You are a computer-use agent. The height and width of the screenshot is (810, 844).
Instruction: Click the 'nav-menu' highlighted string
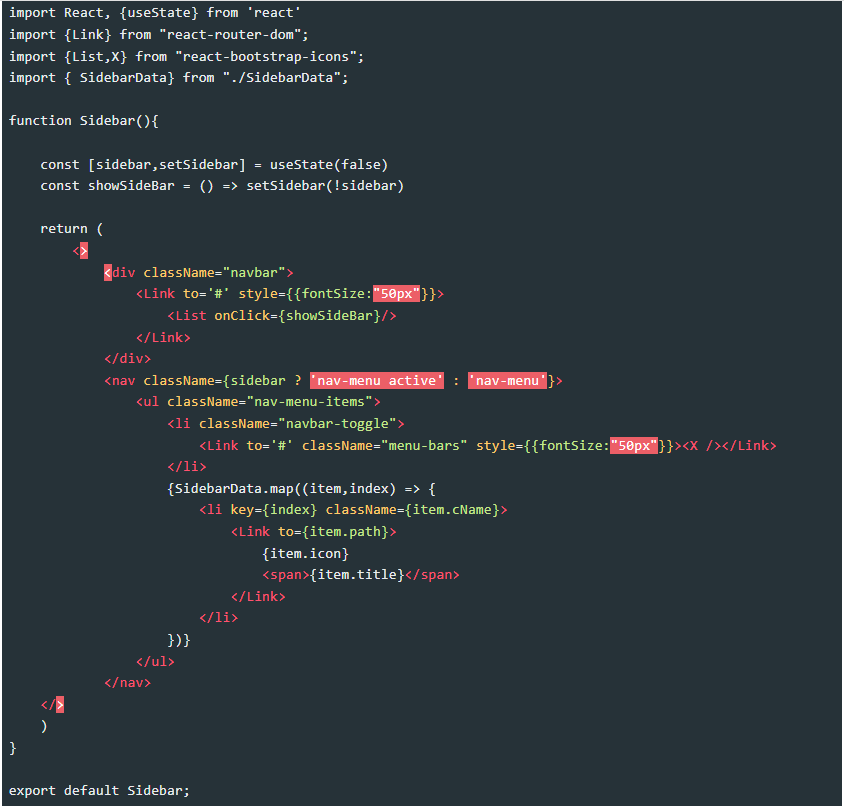(x=507, y=380)
